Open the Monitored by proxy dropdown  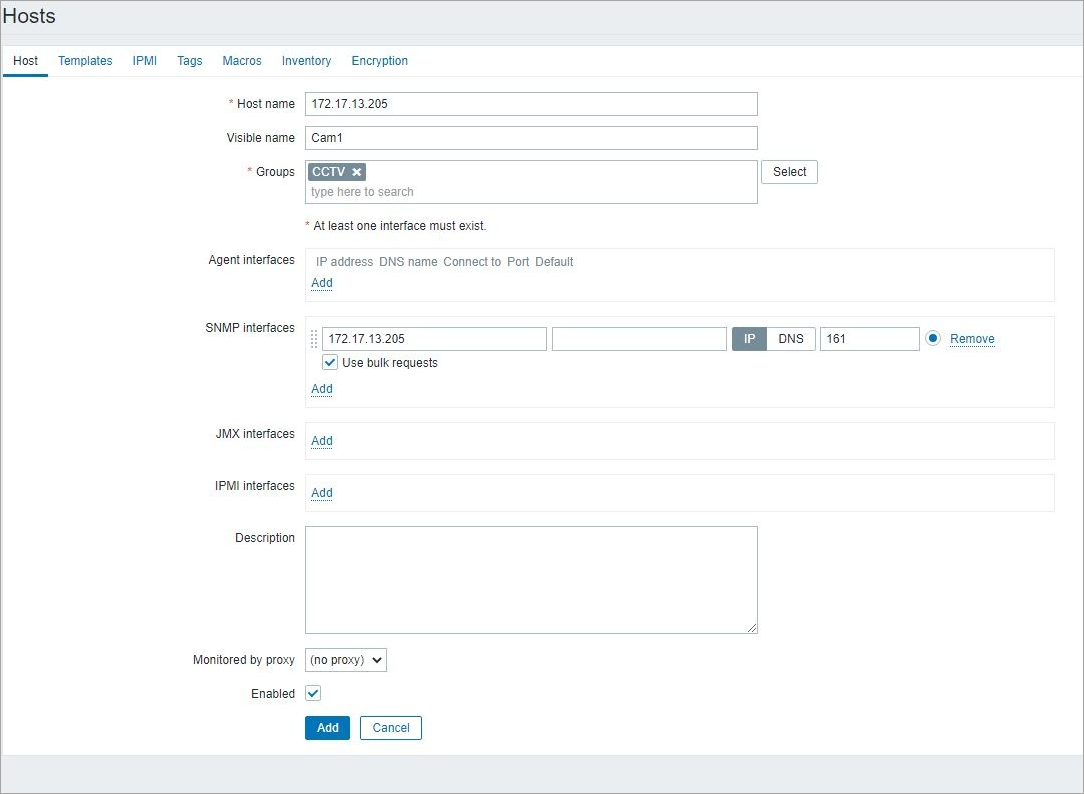[x=346, y=660]
